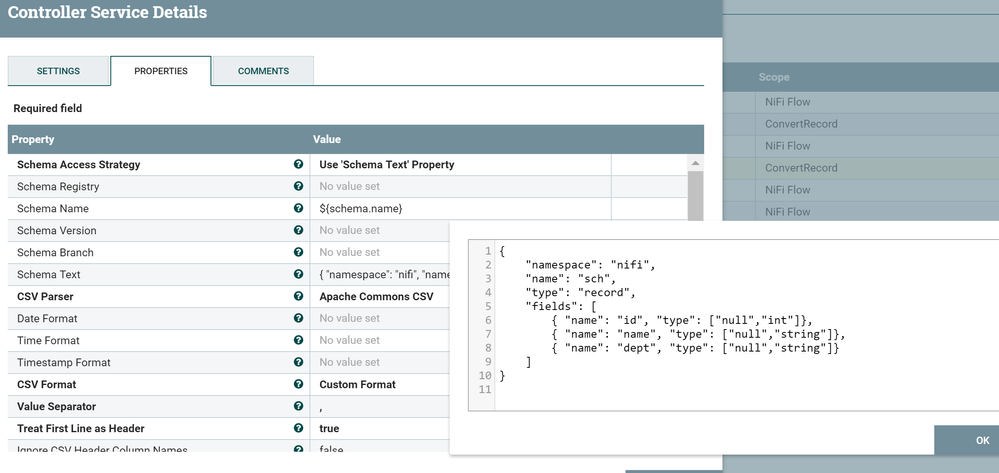This screenshot has width=999, height=473.
Task: Click help icon beside Schema Name
Action: click(x=298, y=209)
